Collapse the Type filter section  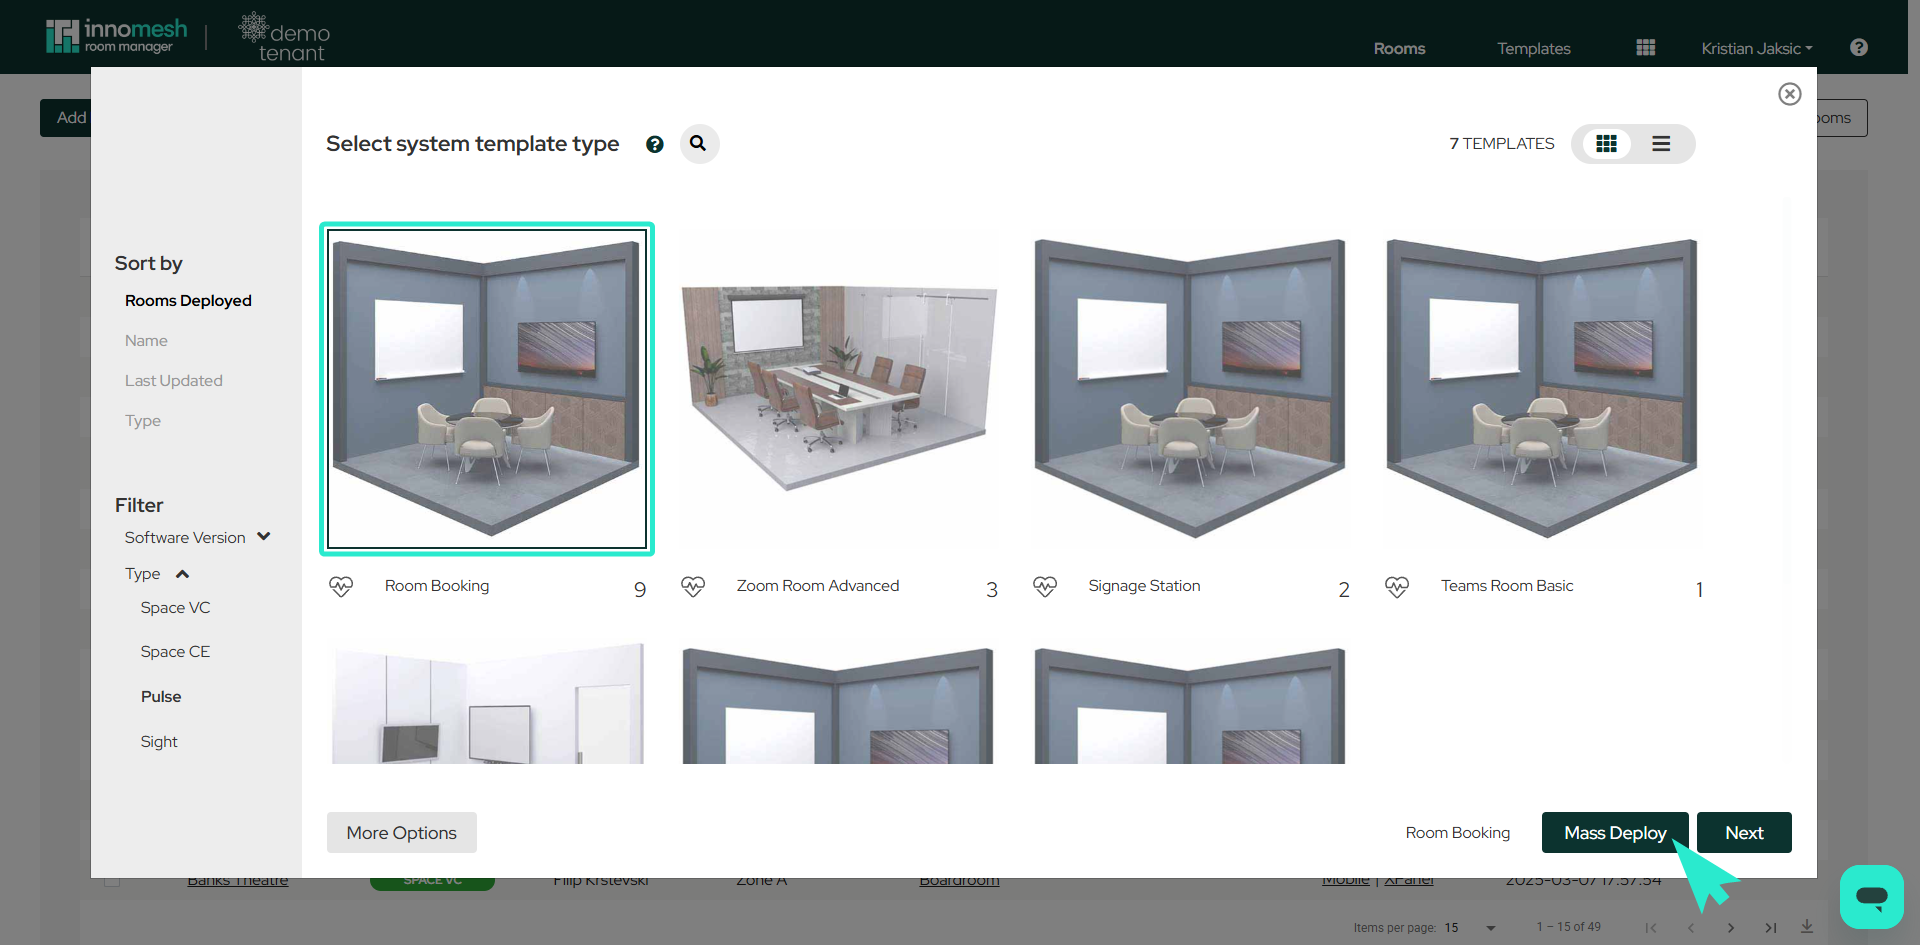click(157, 574)
